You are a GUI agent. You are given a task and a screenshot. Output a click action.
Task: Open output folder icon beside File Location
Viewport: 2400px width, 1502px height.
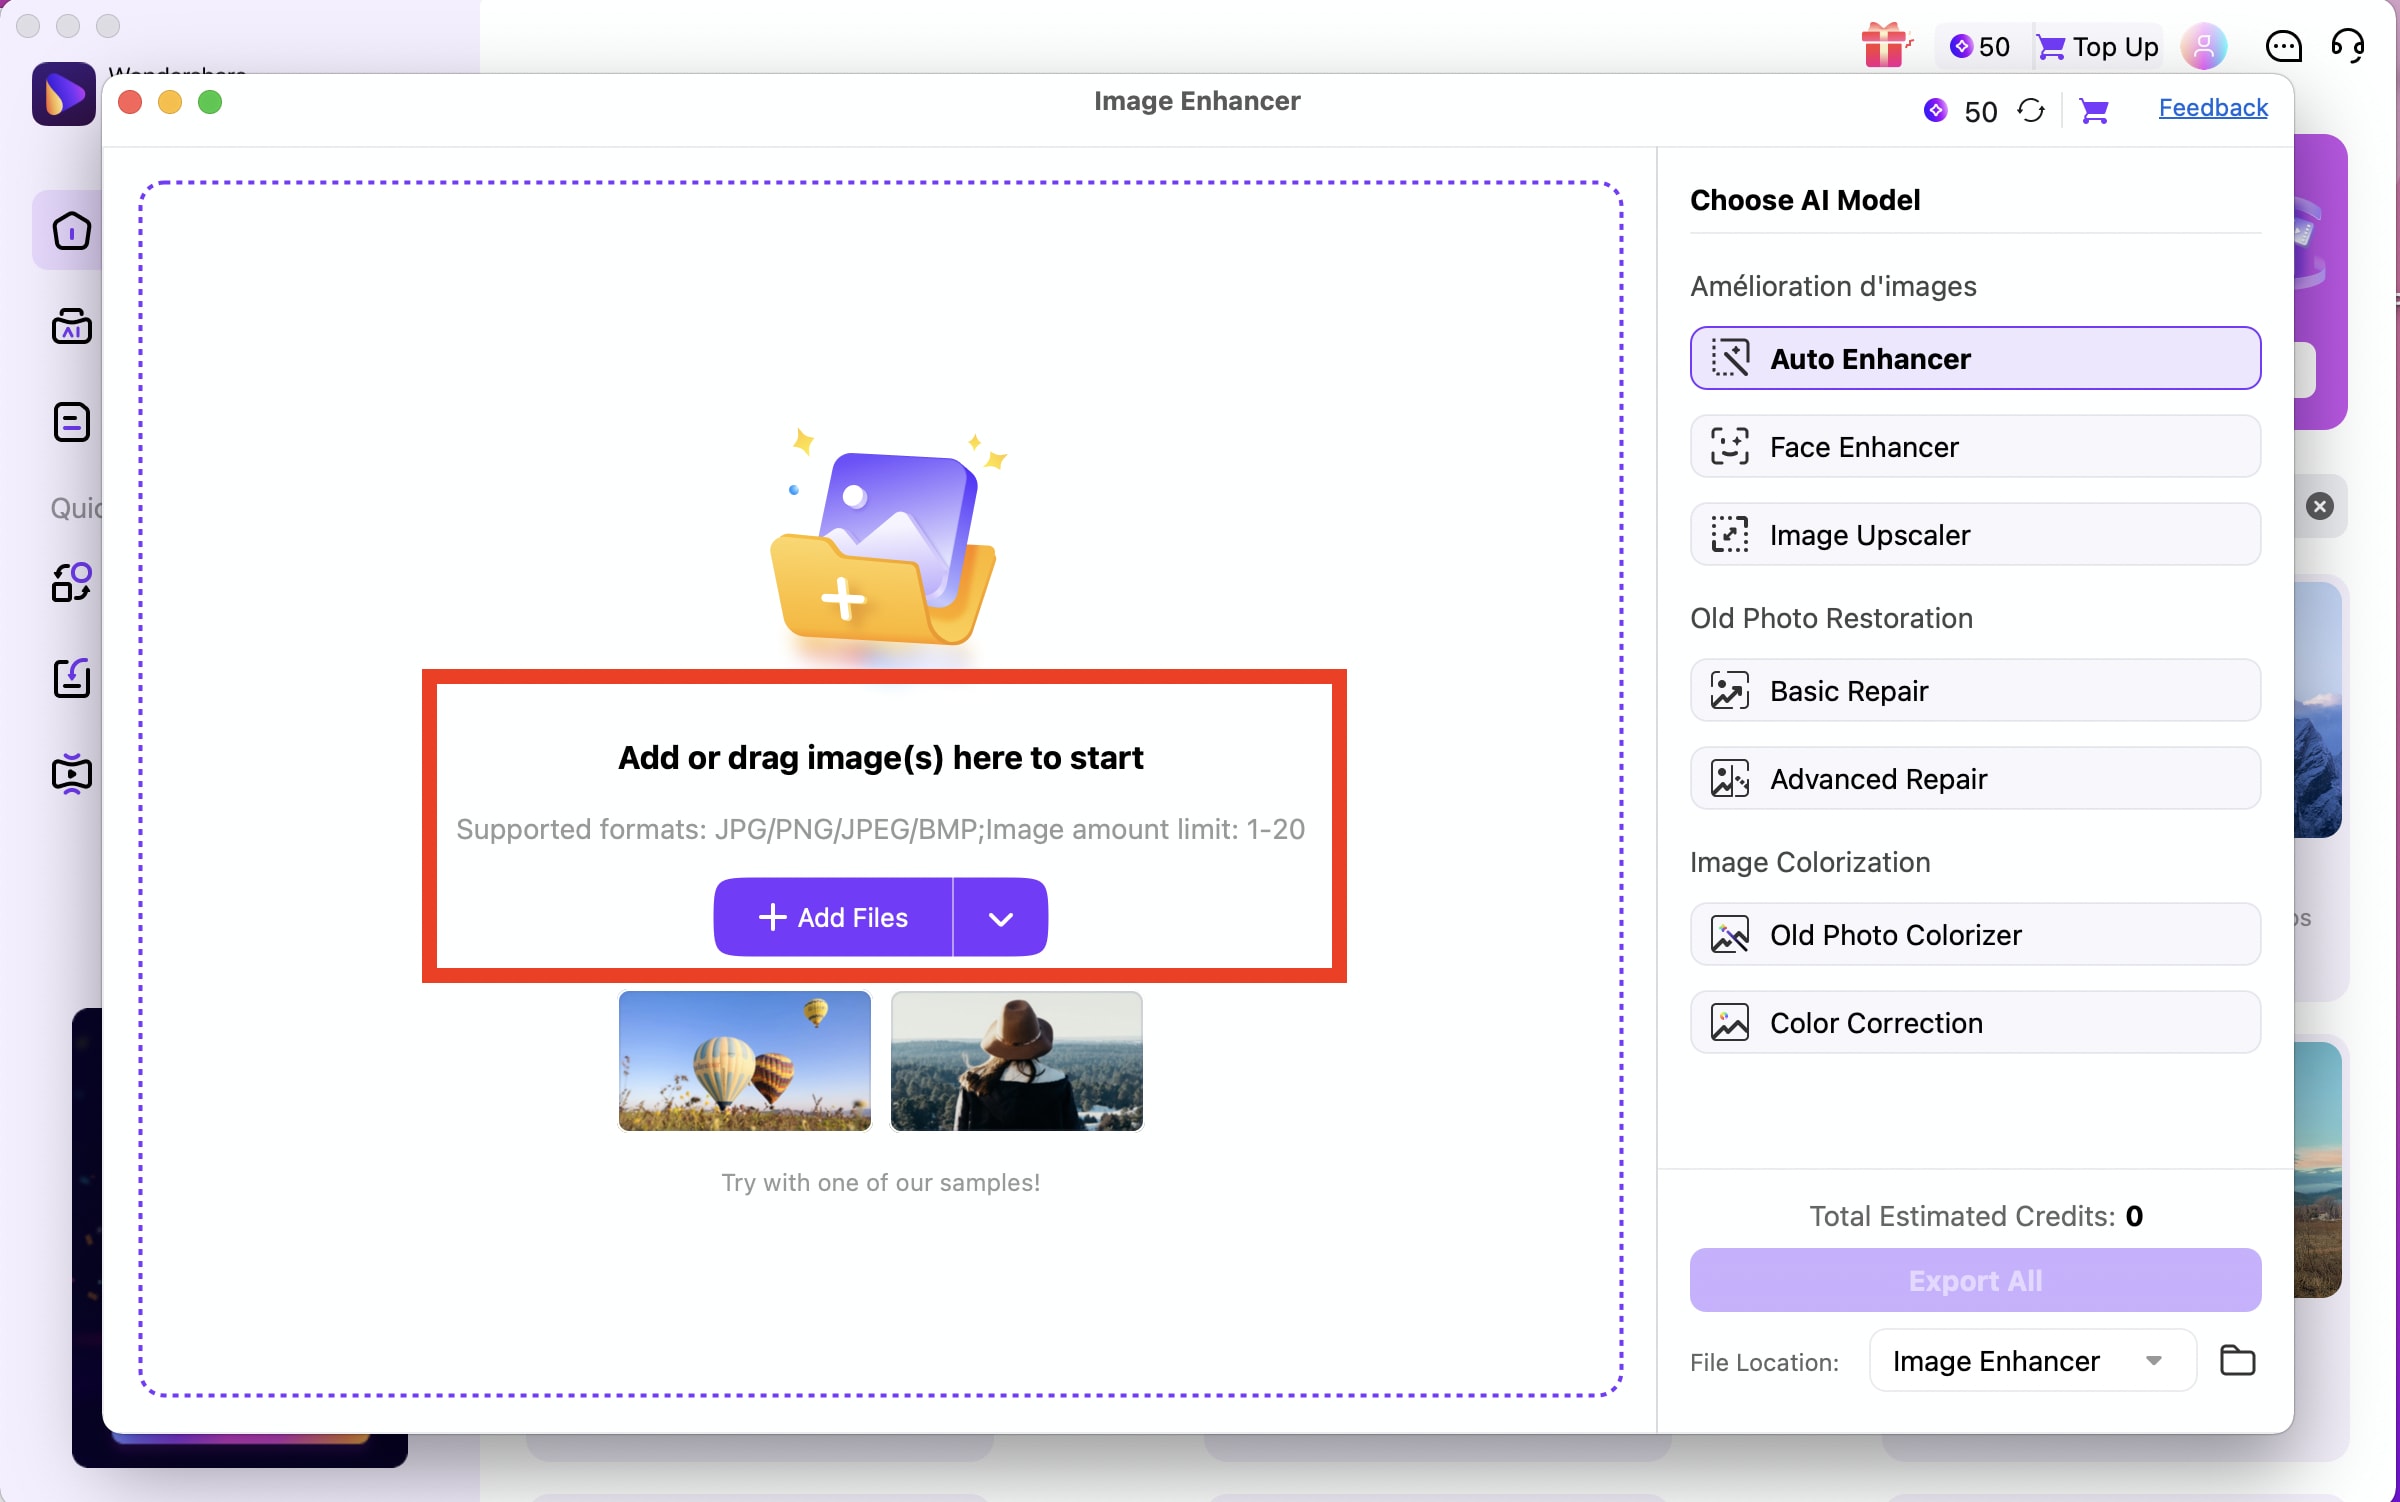coord(2237,1360)
